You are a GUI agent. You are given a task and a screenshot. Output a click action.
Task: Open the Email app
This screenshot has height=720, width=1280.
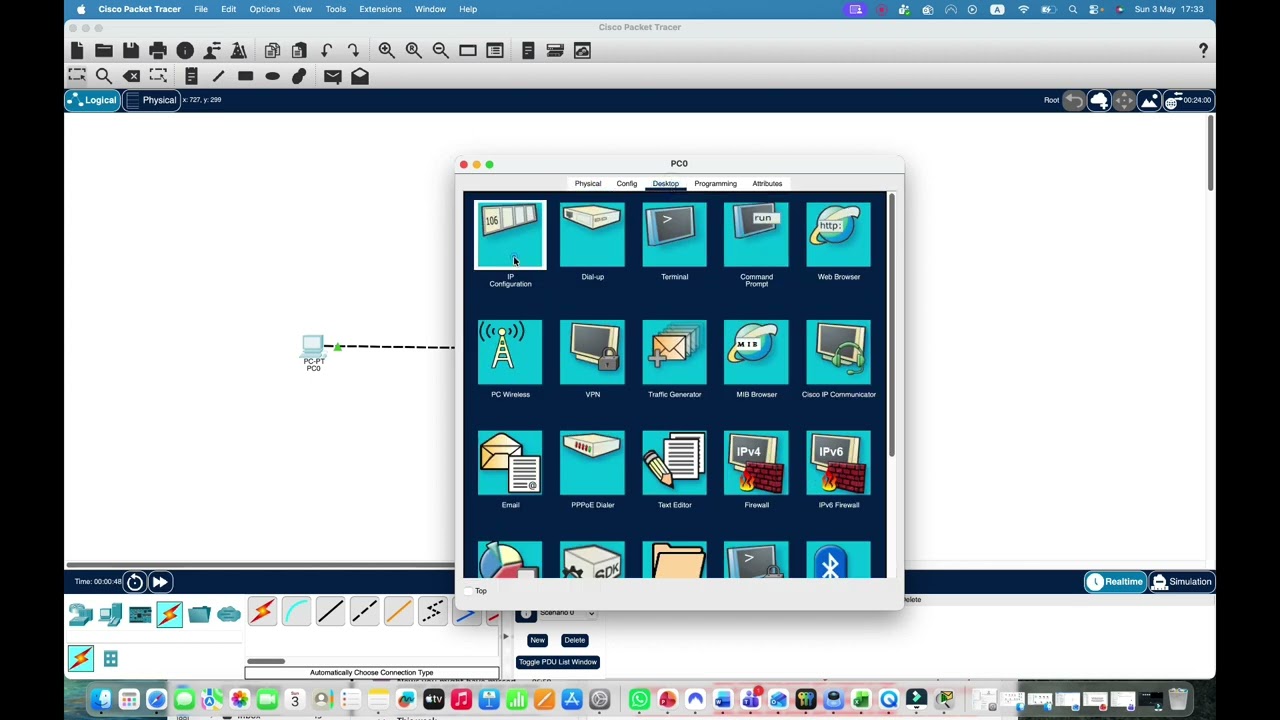510,463
